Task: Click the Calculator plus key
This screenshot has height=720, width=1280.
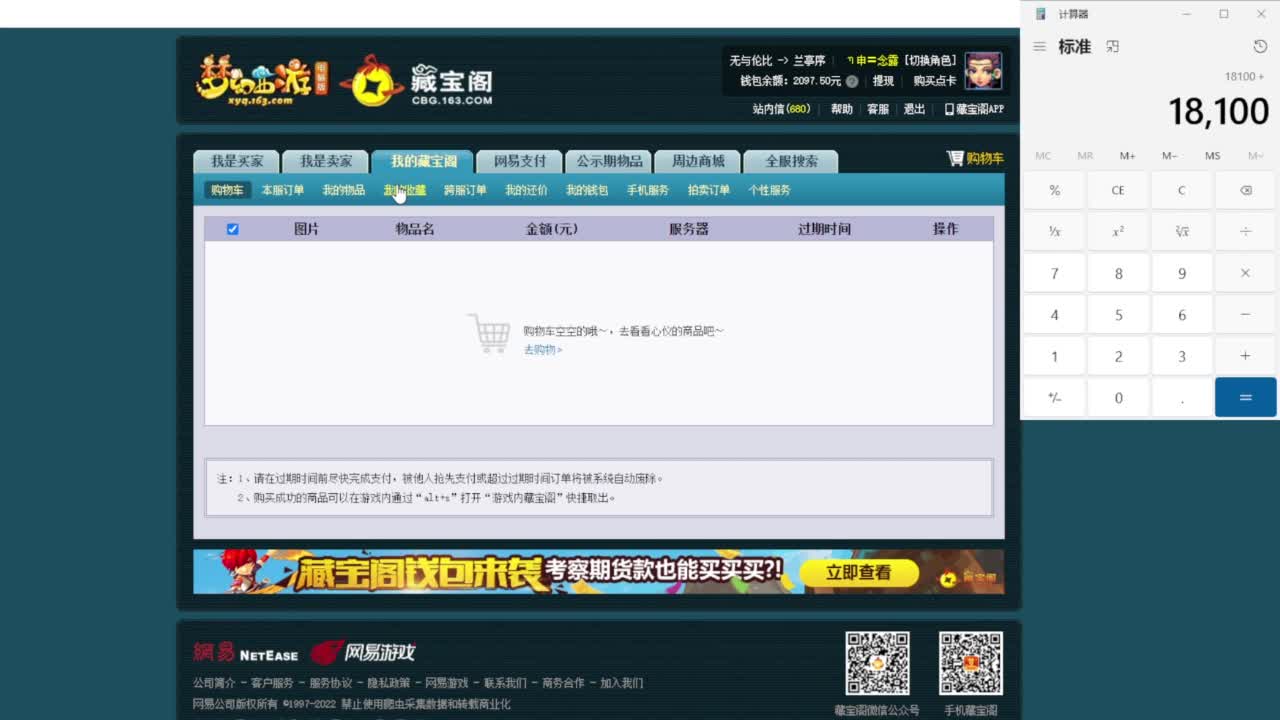Action: coord(1245,356)
